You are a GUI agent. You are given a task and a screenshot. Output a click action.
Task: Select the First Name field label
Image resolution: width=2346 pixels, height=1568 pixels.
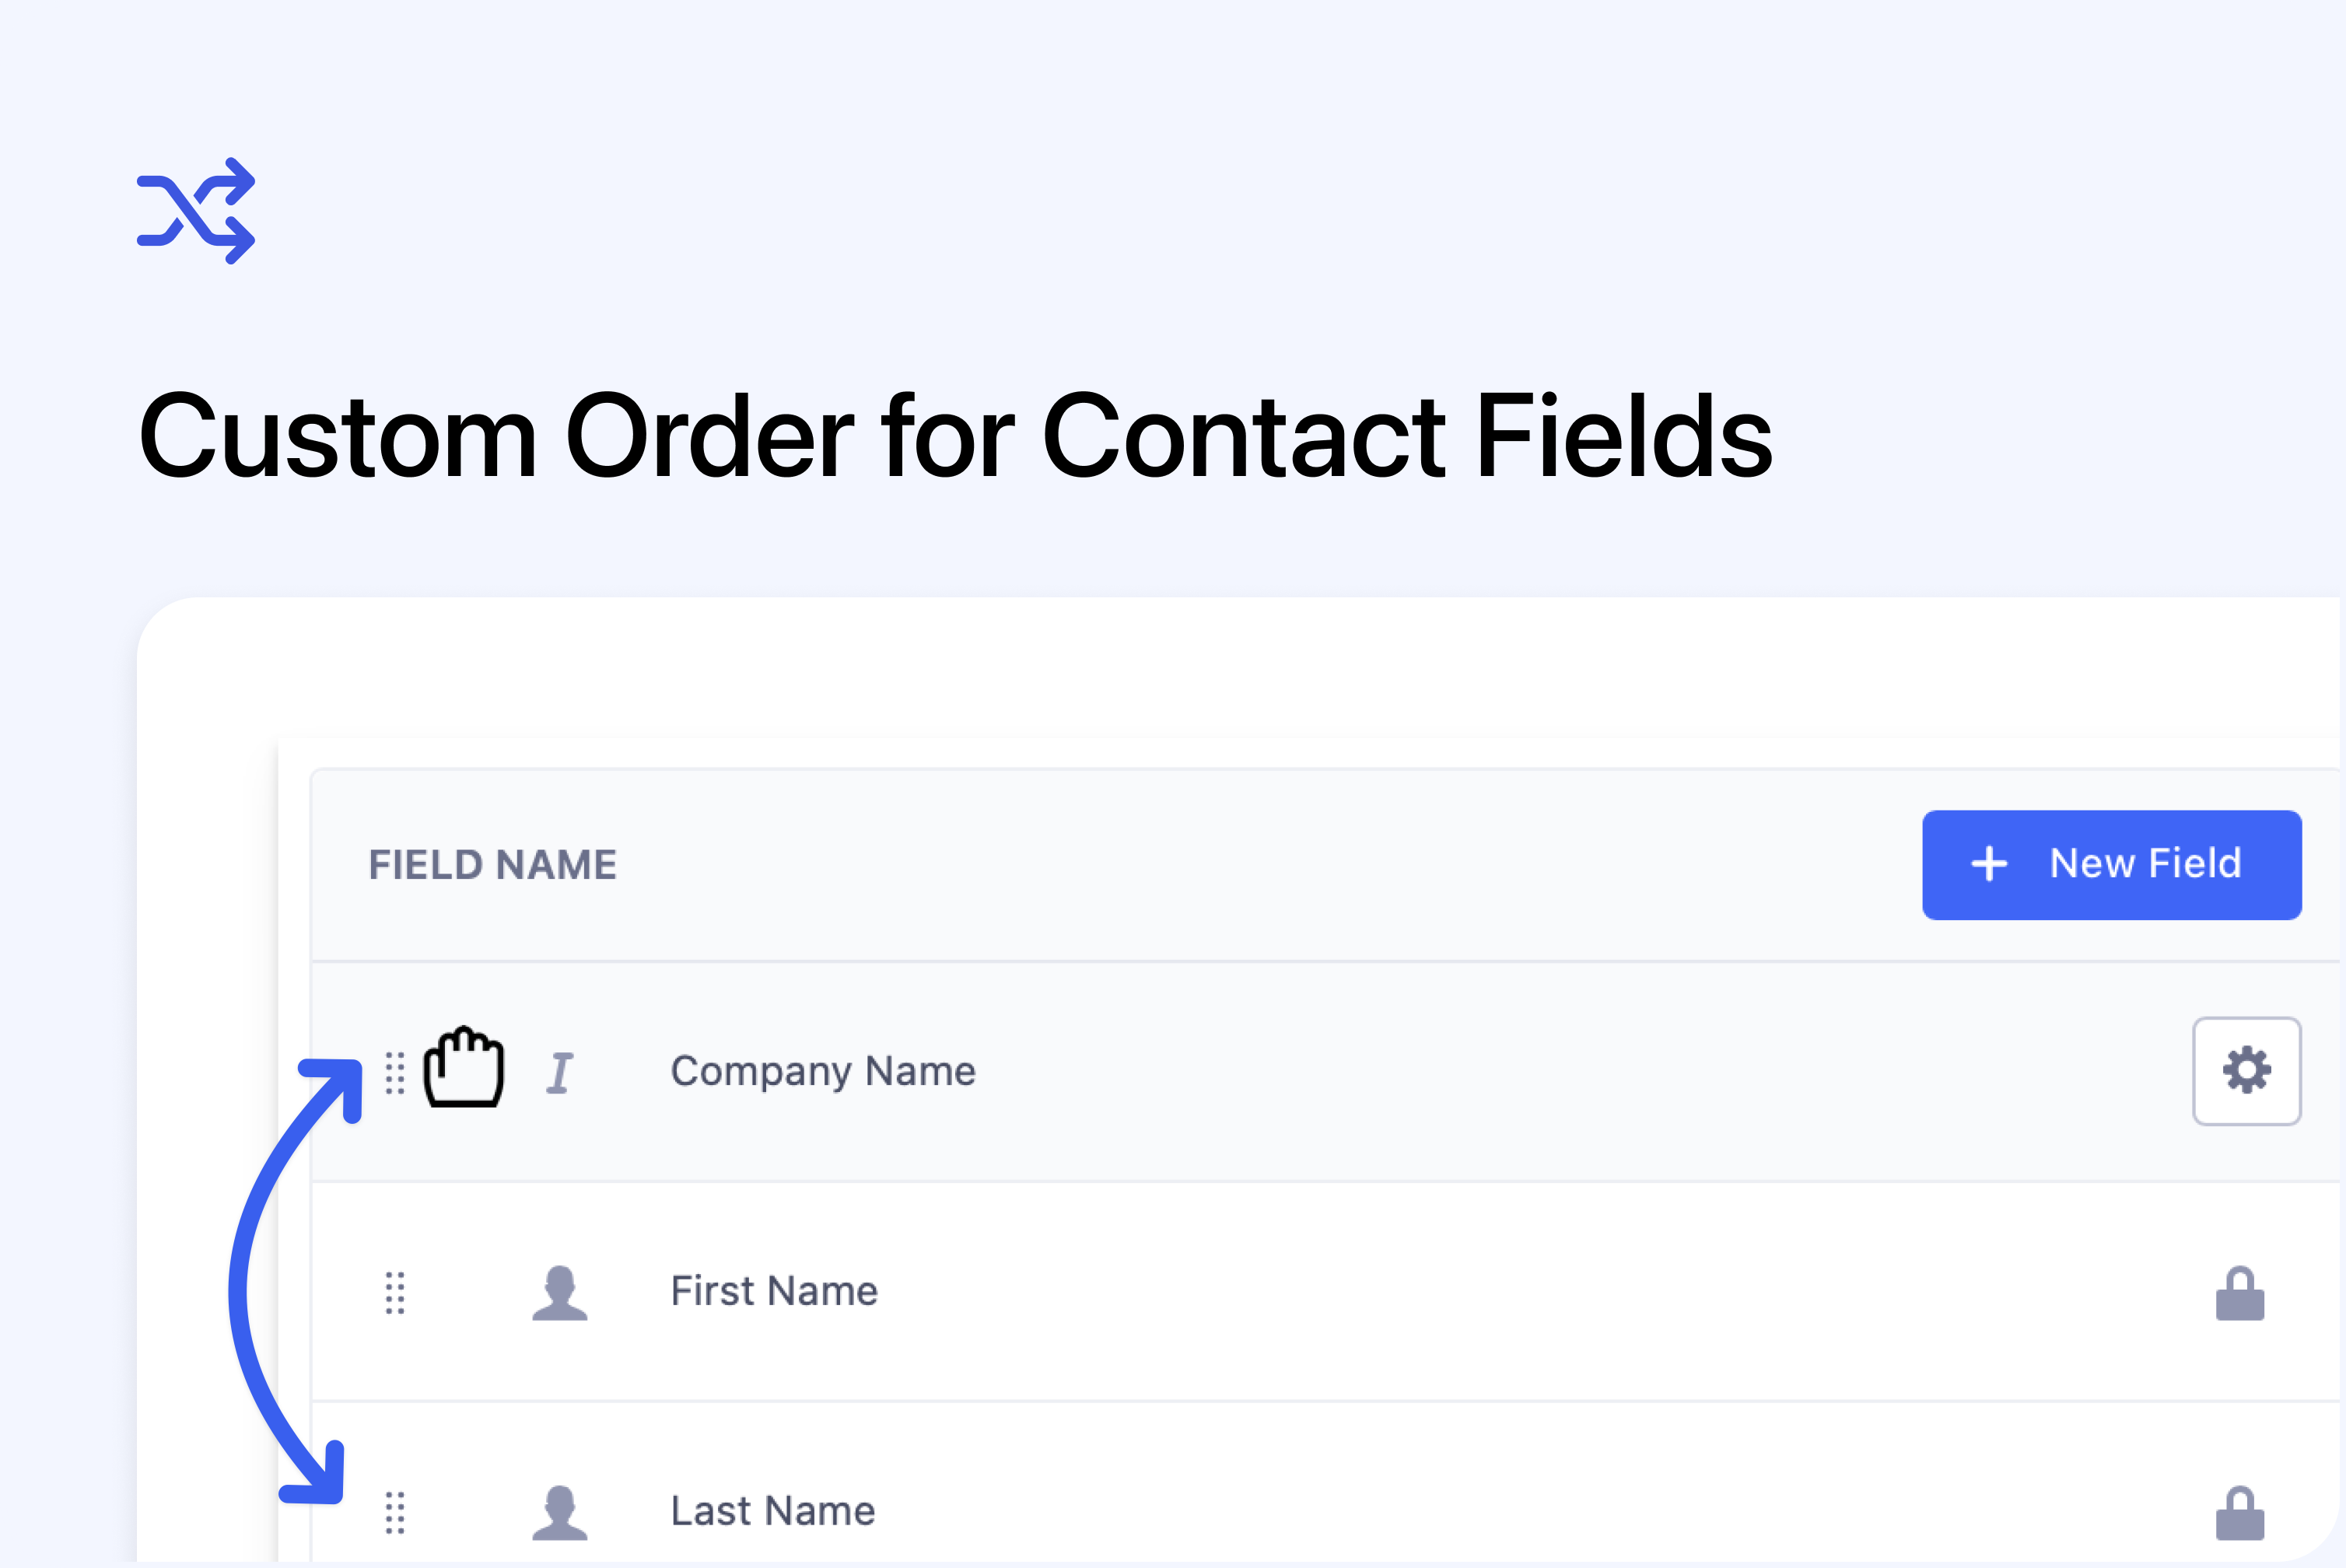pyautogui.click(x=774, y=1291)
